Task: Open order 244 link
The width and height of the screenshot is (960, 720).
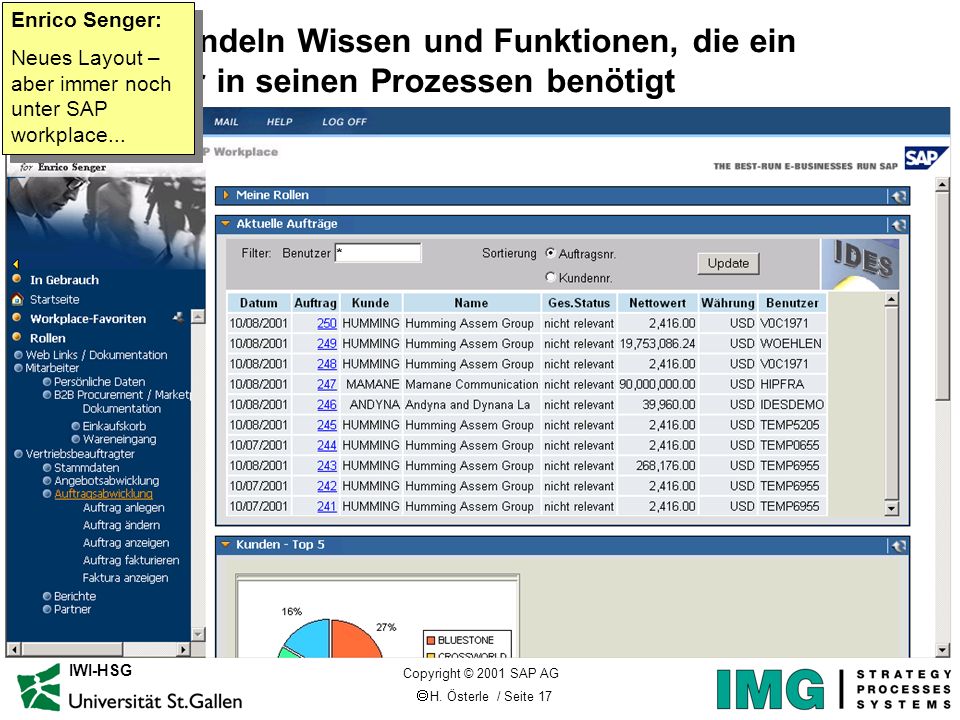Action: point(327,445)
